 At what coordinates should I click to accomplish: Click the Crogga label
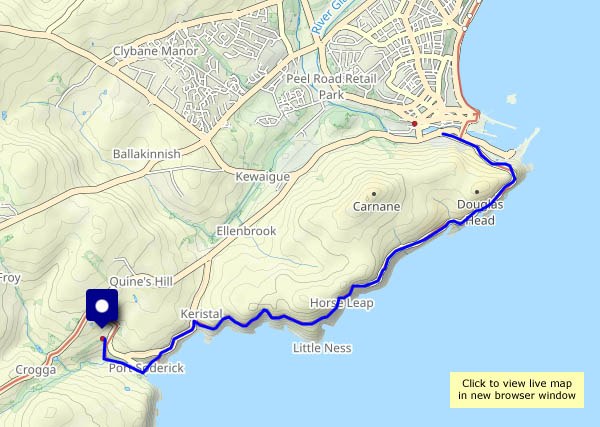point(36,370)
